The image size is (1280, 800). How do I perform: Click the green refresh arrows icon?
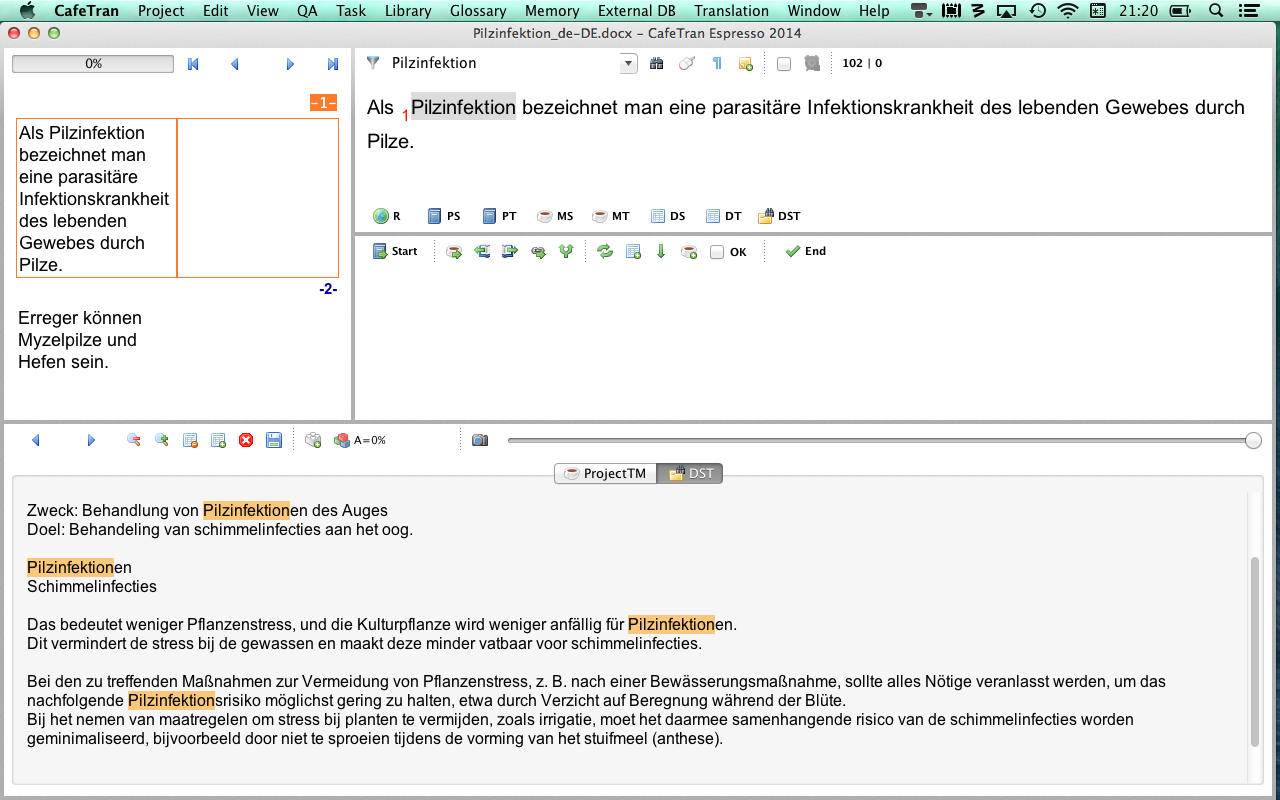tap(605, 252)
